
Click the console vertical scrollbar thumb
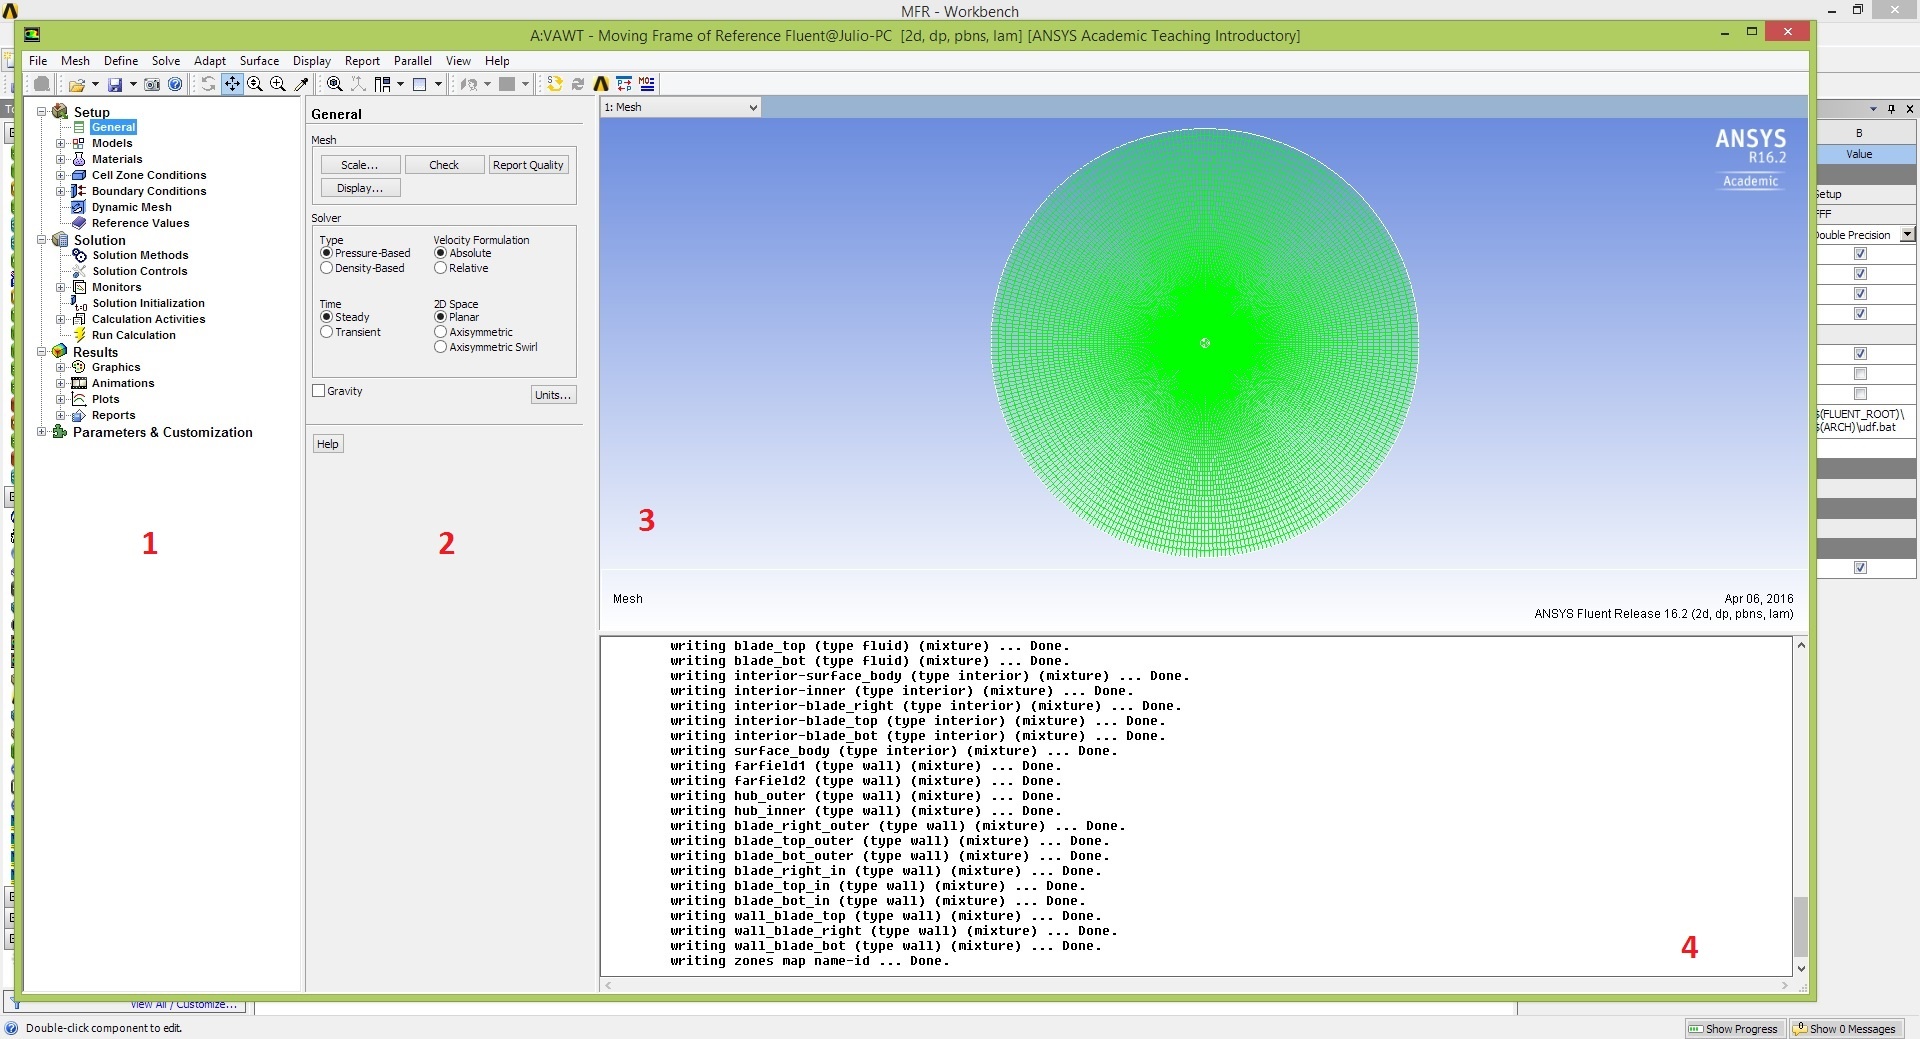pos(1801,927)
